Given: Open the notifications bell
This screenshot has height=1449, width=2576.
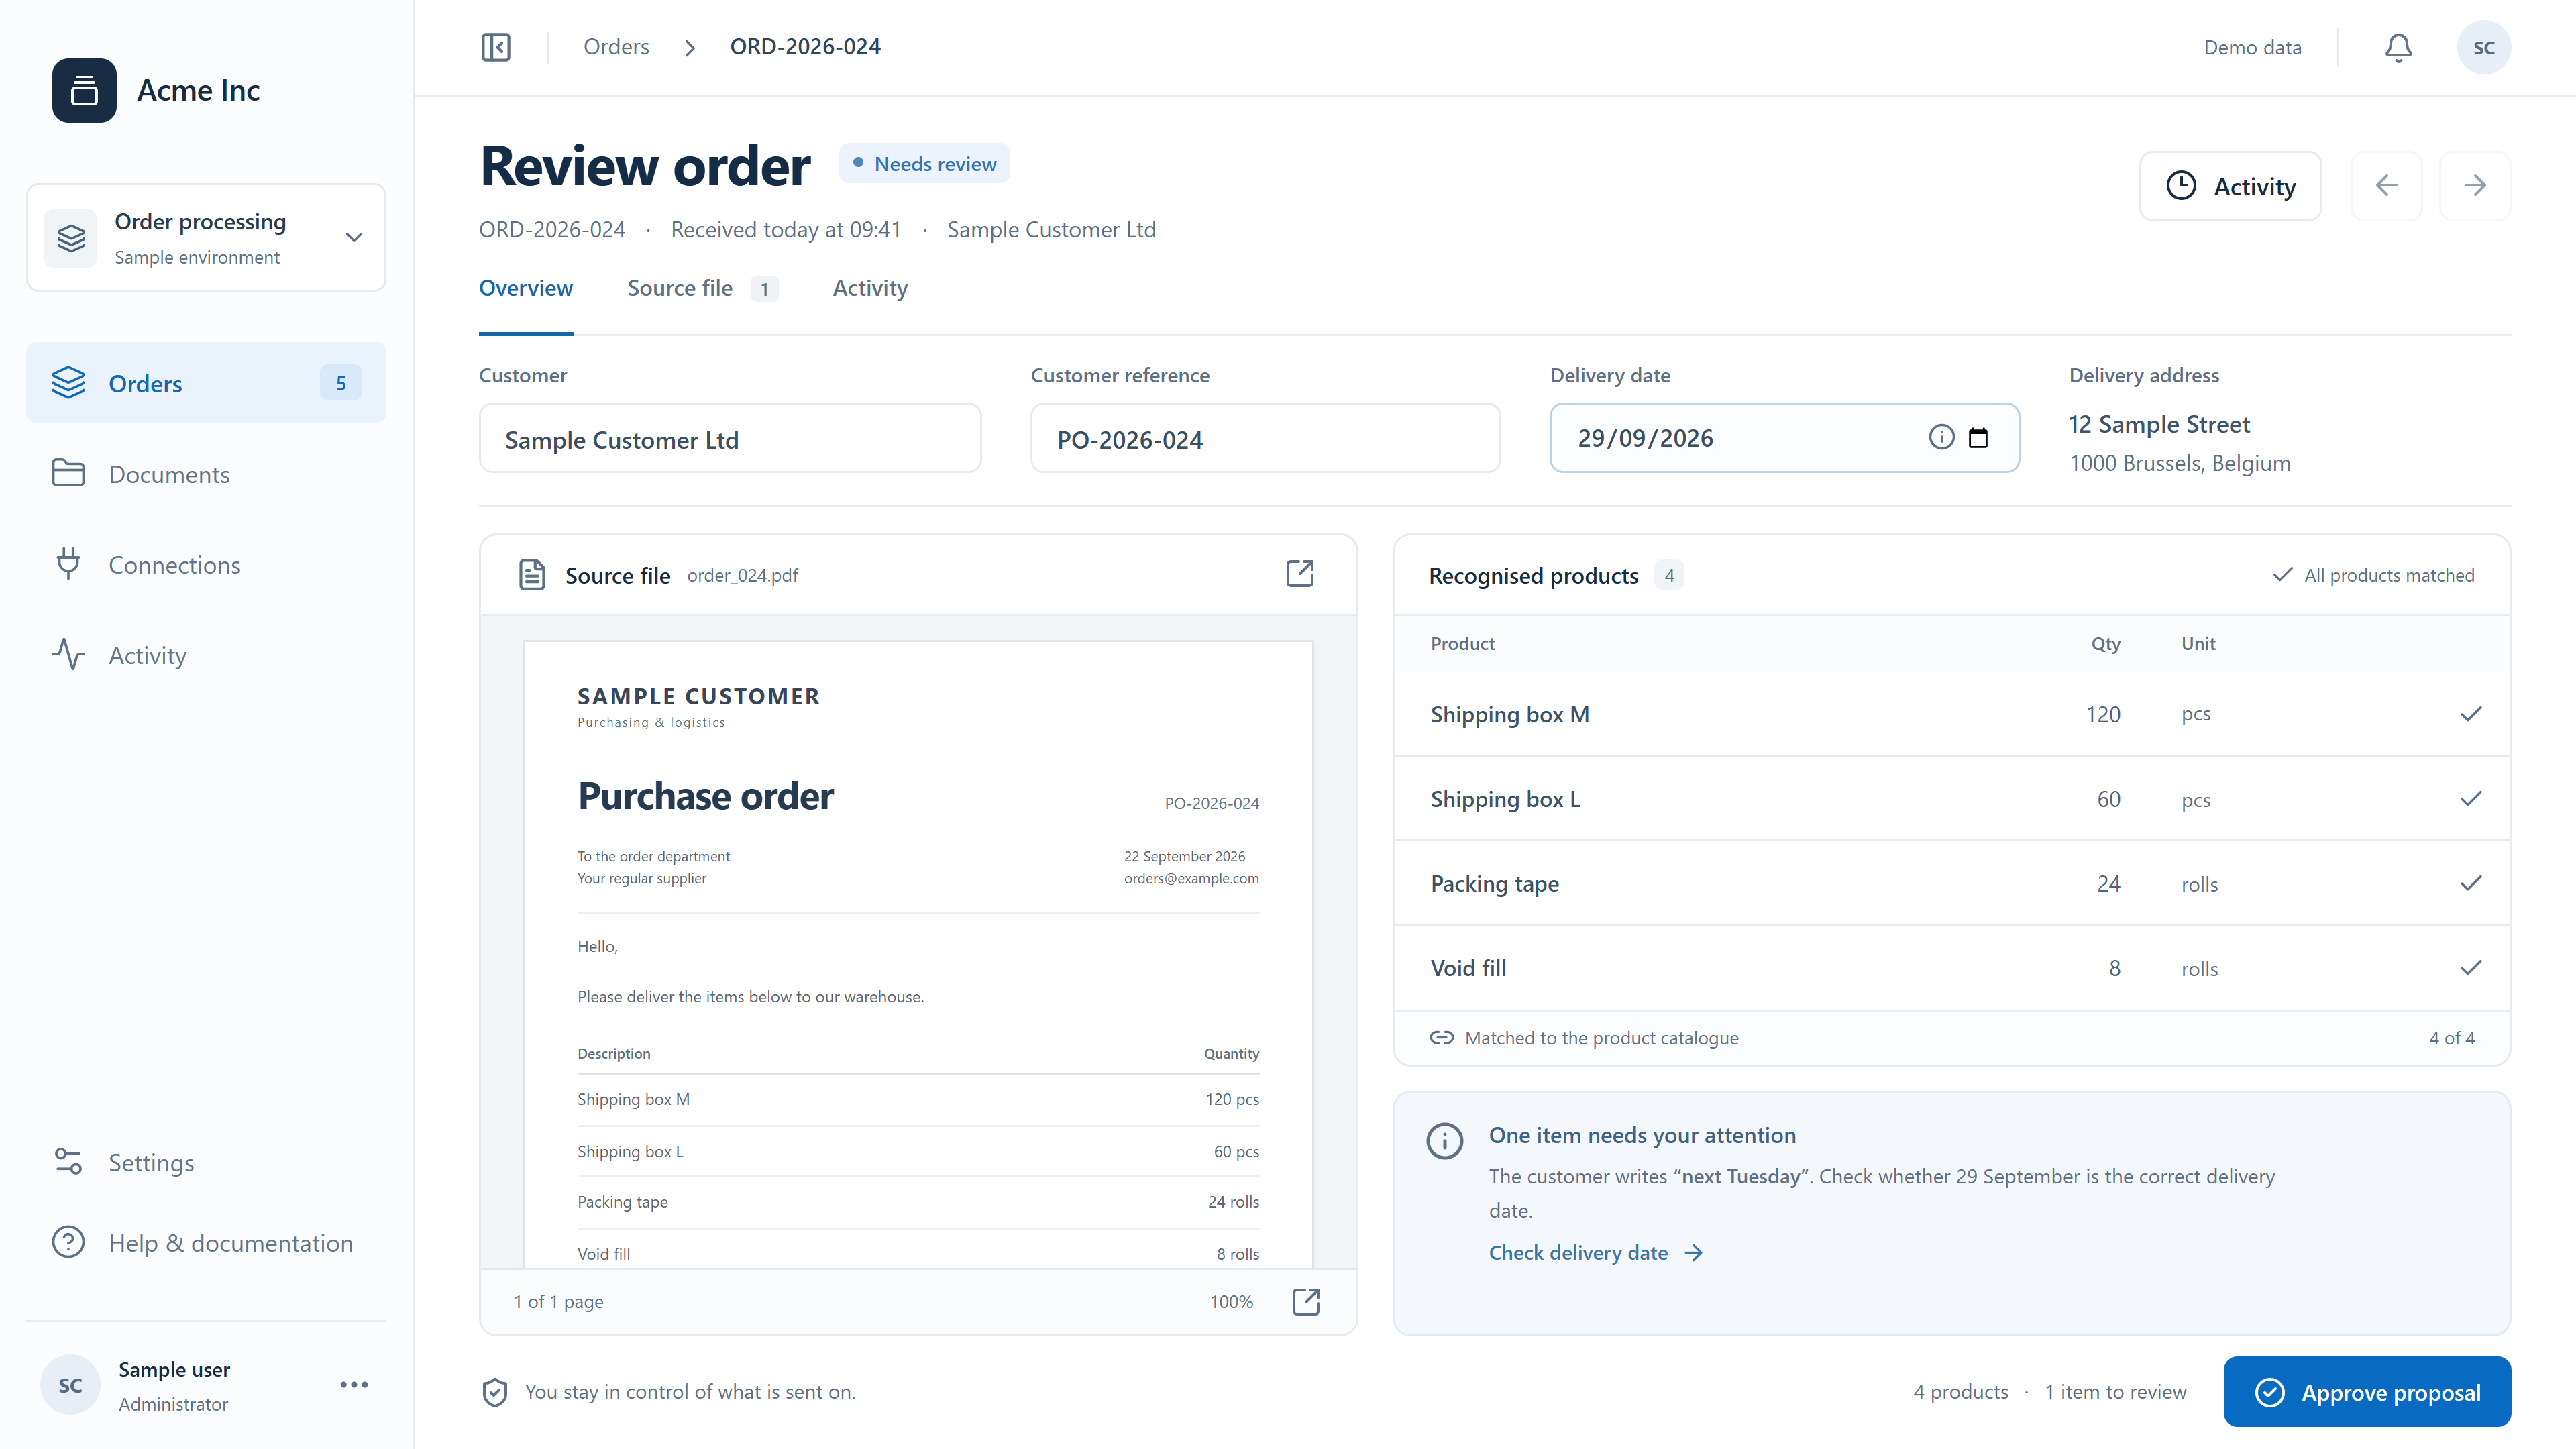Looking at the screenshot, I should (2398, 47).
